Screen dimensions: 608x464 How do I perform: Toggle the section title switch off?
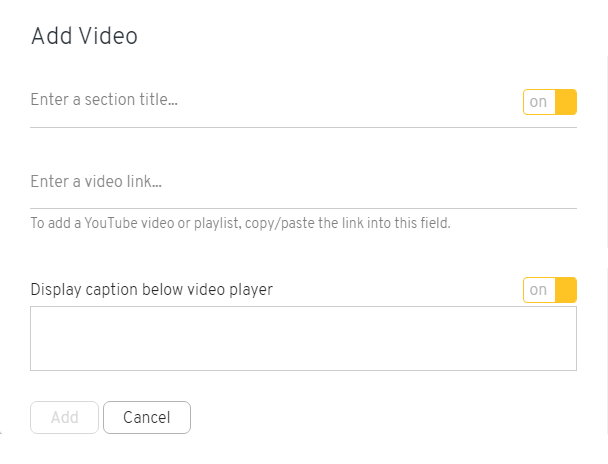point(550,102)
